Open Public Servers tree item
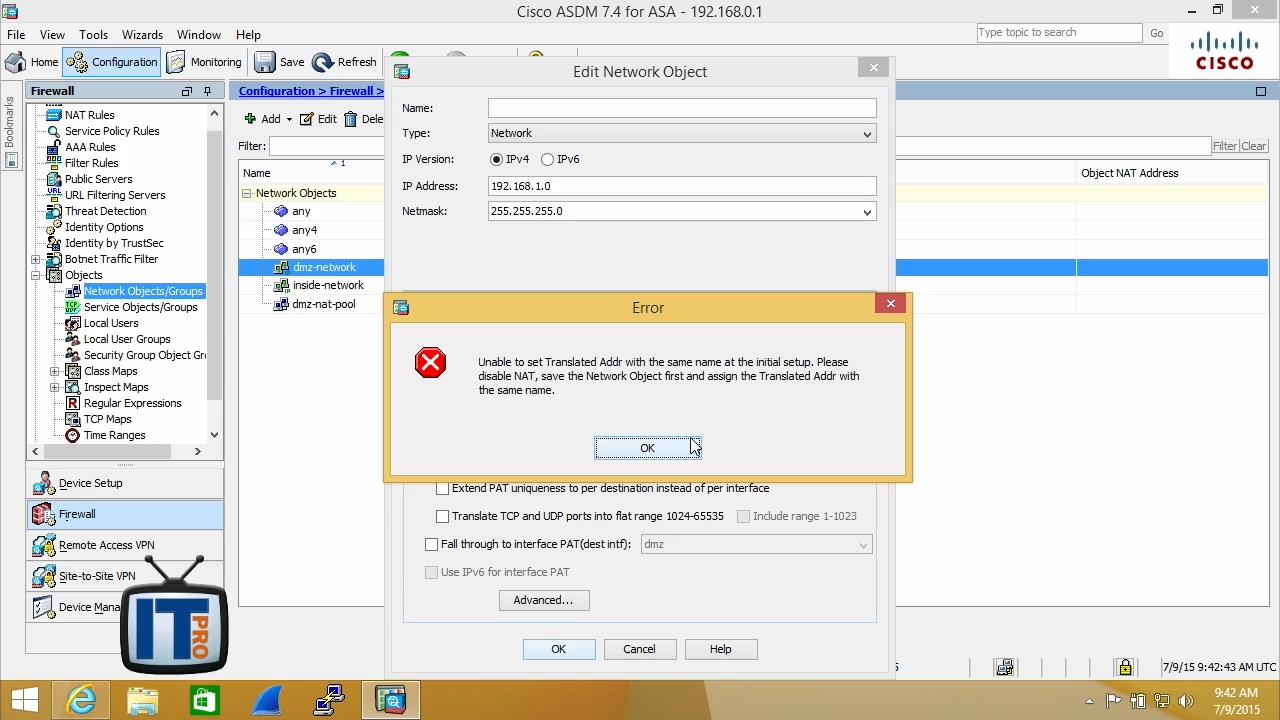Viewport: 1280px width, 720px height. [x=98, y=179]
